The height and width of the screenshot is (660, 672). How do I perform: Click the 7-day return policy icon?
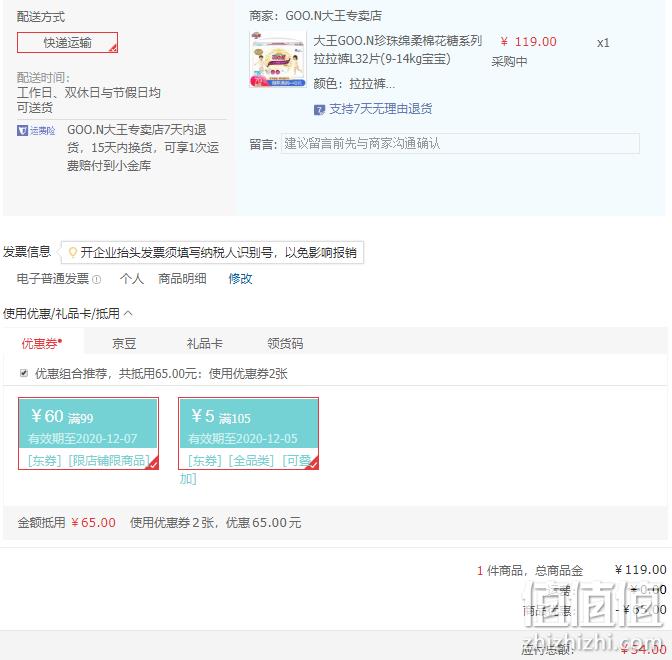pyautogui.click(x=319, y=110)
